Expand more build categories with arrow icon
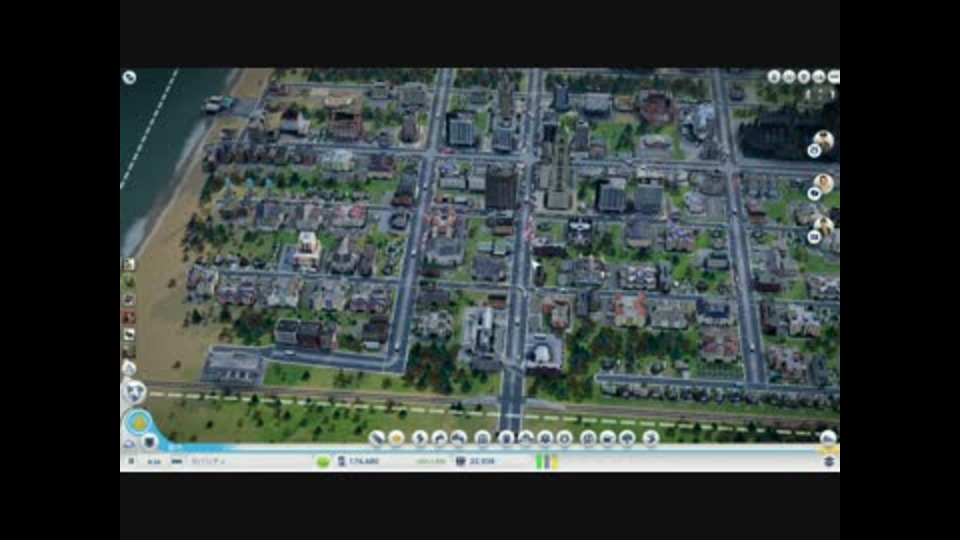960x540 pixels. click(x=651, y=438)
